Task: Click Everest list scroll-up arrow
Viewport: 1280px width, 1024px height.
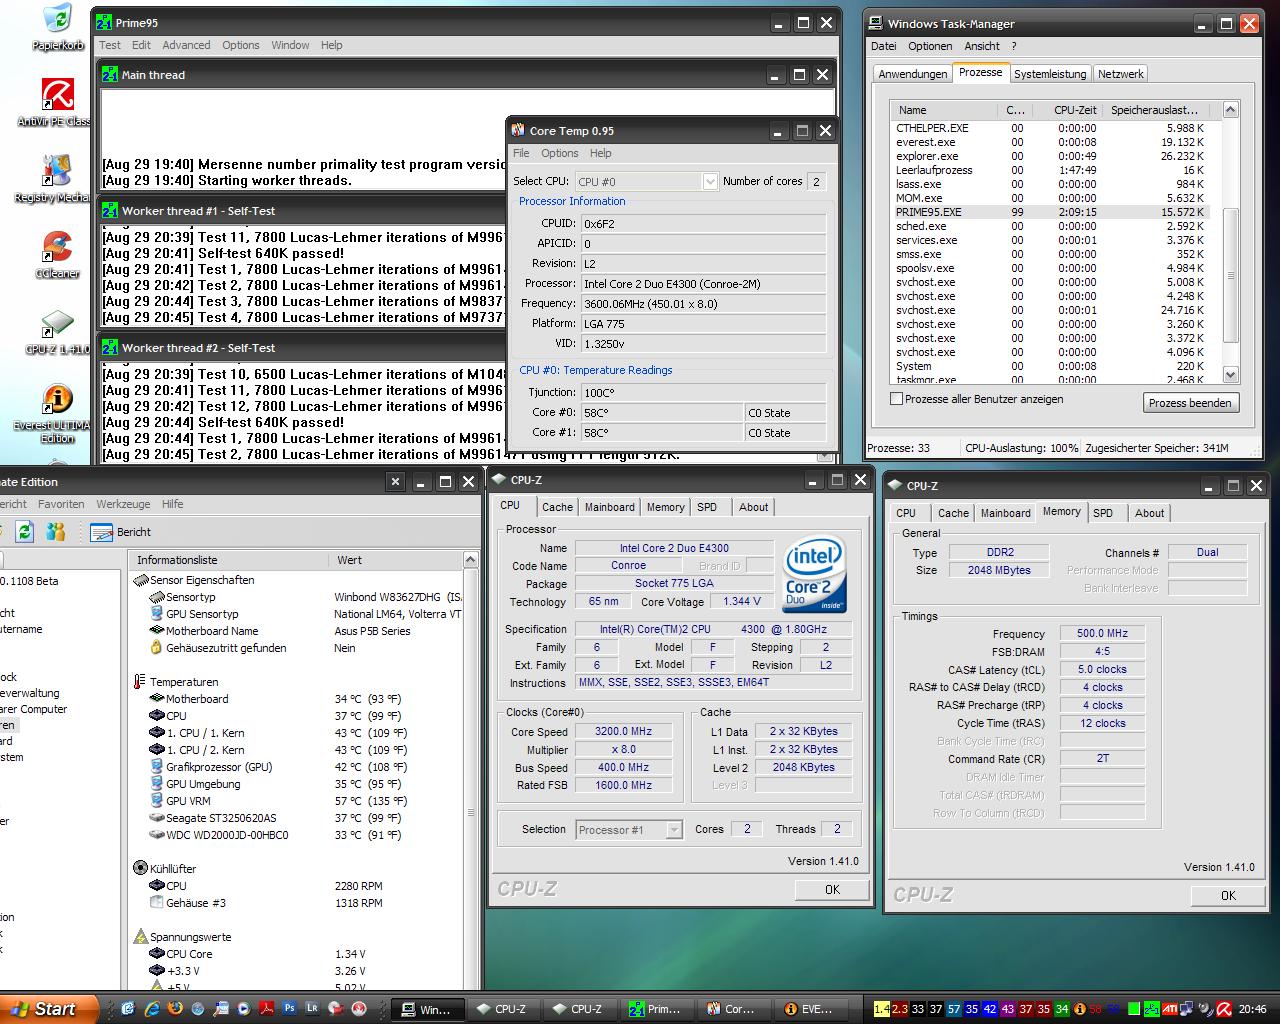Action: click(471, 560)
